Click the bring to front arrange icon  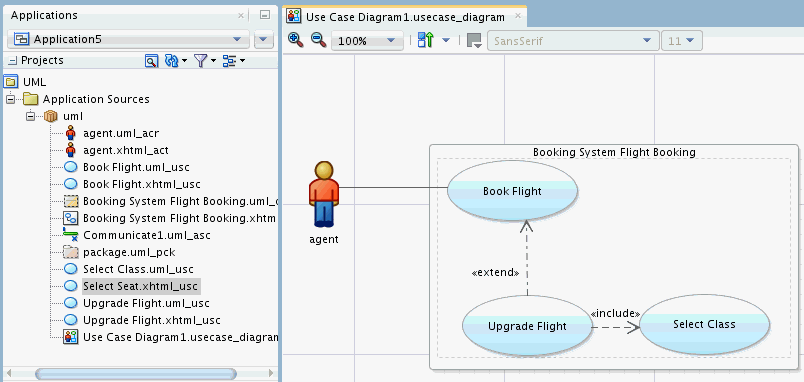pyautogui.click(x=426, y=40)
